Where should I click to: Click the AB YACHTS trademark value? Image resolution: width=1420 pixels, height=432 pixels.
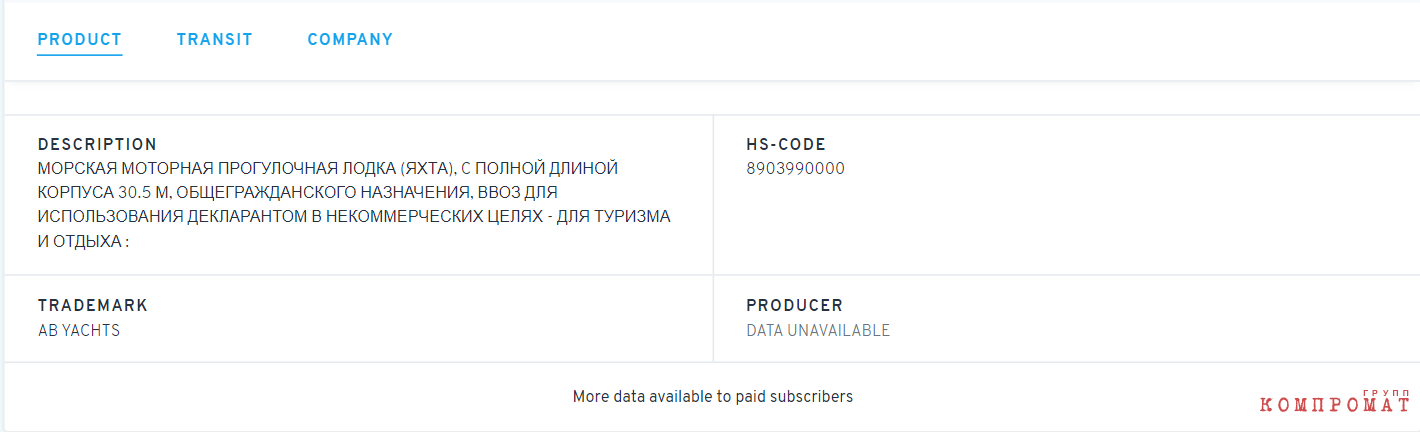click(79, 331)
